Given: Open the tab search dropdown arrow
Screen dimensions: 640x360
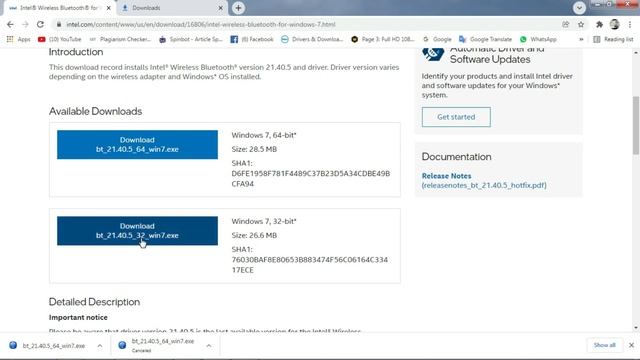Looking at the screenshot, I should pyautogui.click(x=579, y=8).
